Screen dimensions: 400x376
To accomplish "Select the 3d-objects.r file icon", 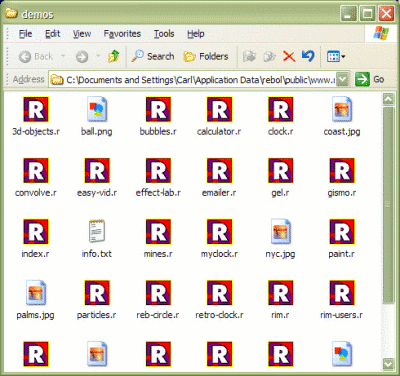I will [36, 109].
